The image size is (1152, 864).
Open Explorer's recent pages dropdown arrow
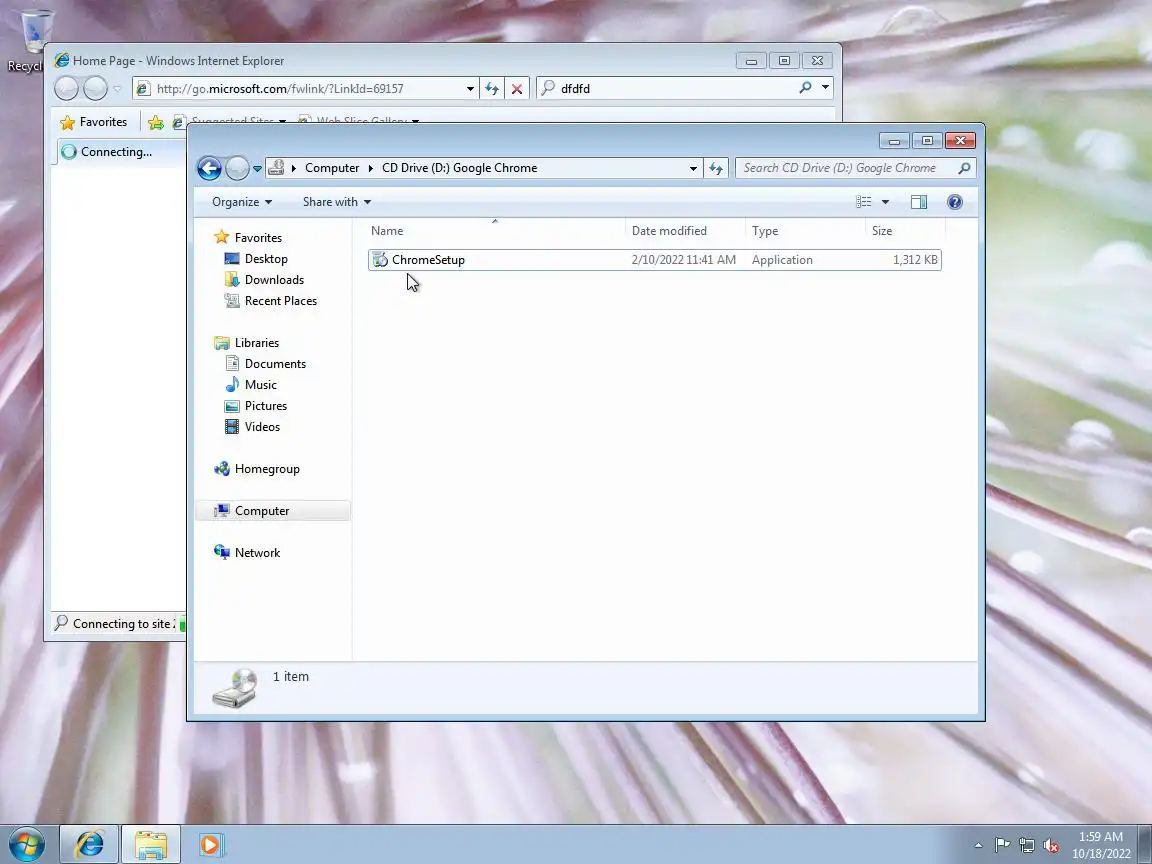[257, 169]
